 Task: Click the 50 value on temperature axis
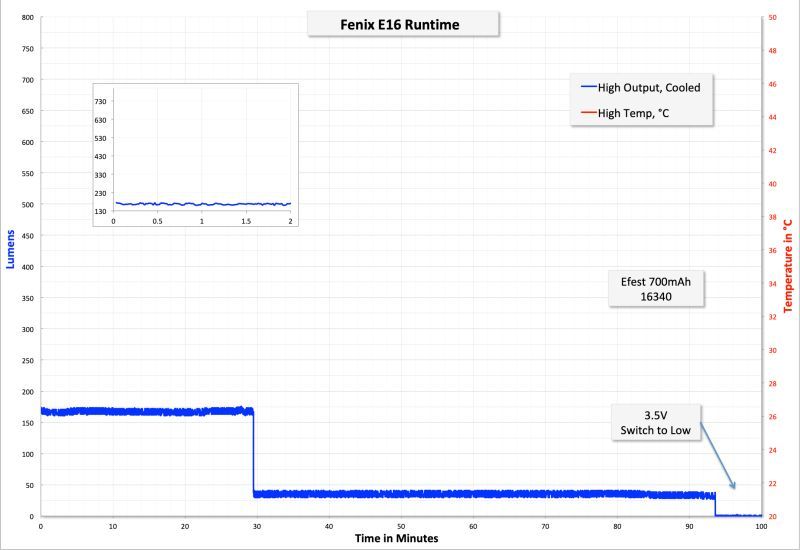(772, 17)
